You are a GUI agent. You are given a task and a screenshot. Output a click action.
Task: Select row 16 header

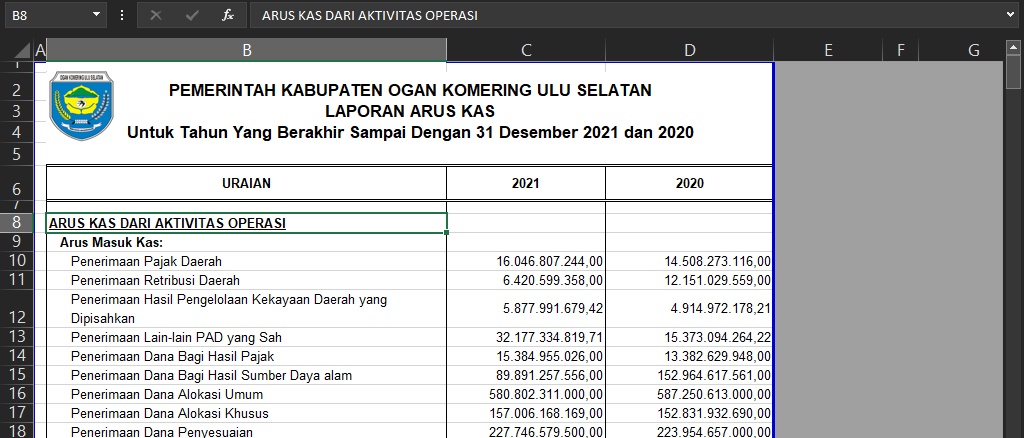pyautogui.click(x=17, y=394)
